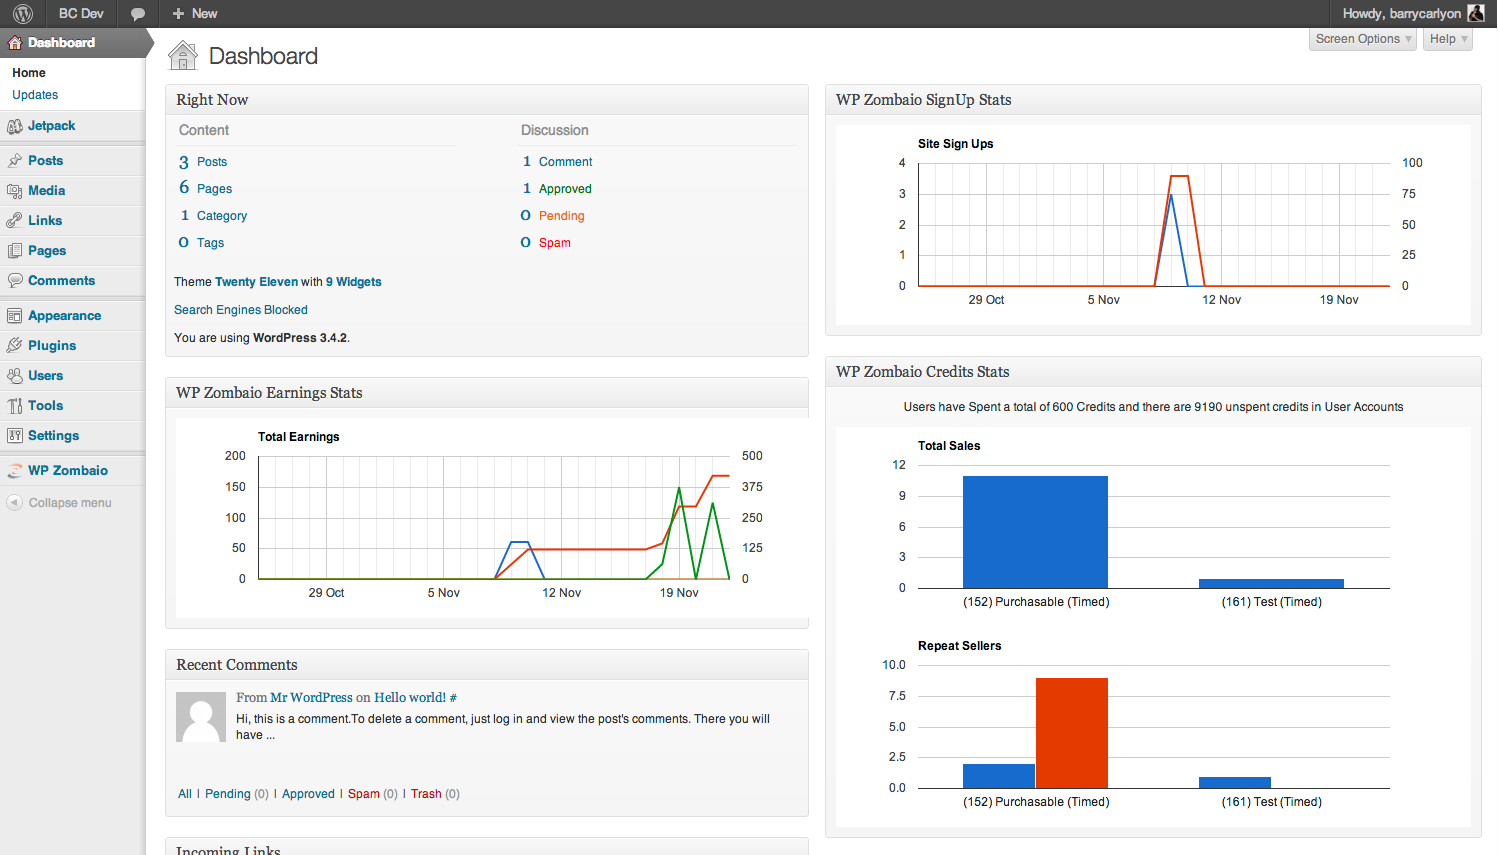1498x855 pixels.
Task: Expand the Help dropdown tab
Action: click(1448, 39)
